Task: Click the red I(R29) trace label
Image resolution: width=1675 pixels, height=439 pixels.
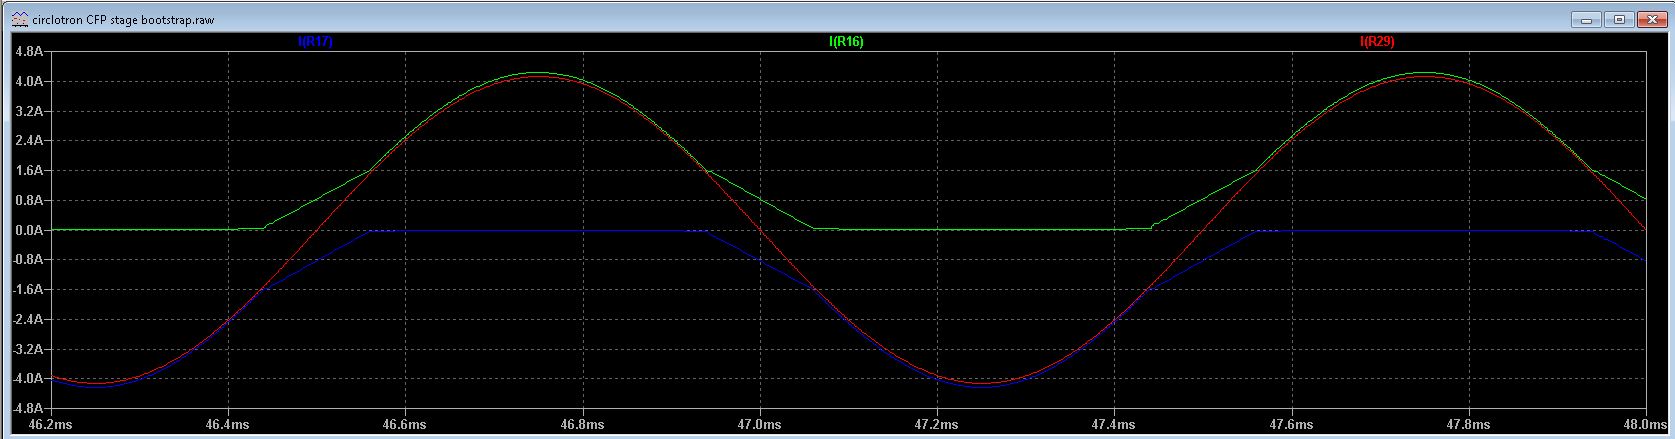Action: click(x=1377, y=42)
